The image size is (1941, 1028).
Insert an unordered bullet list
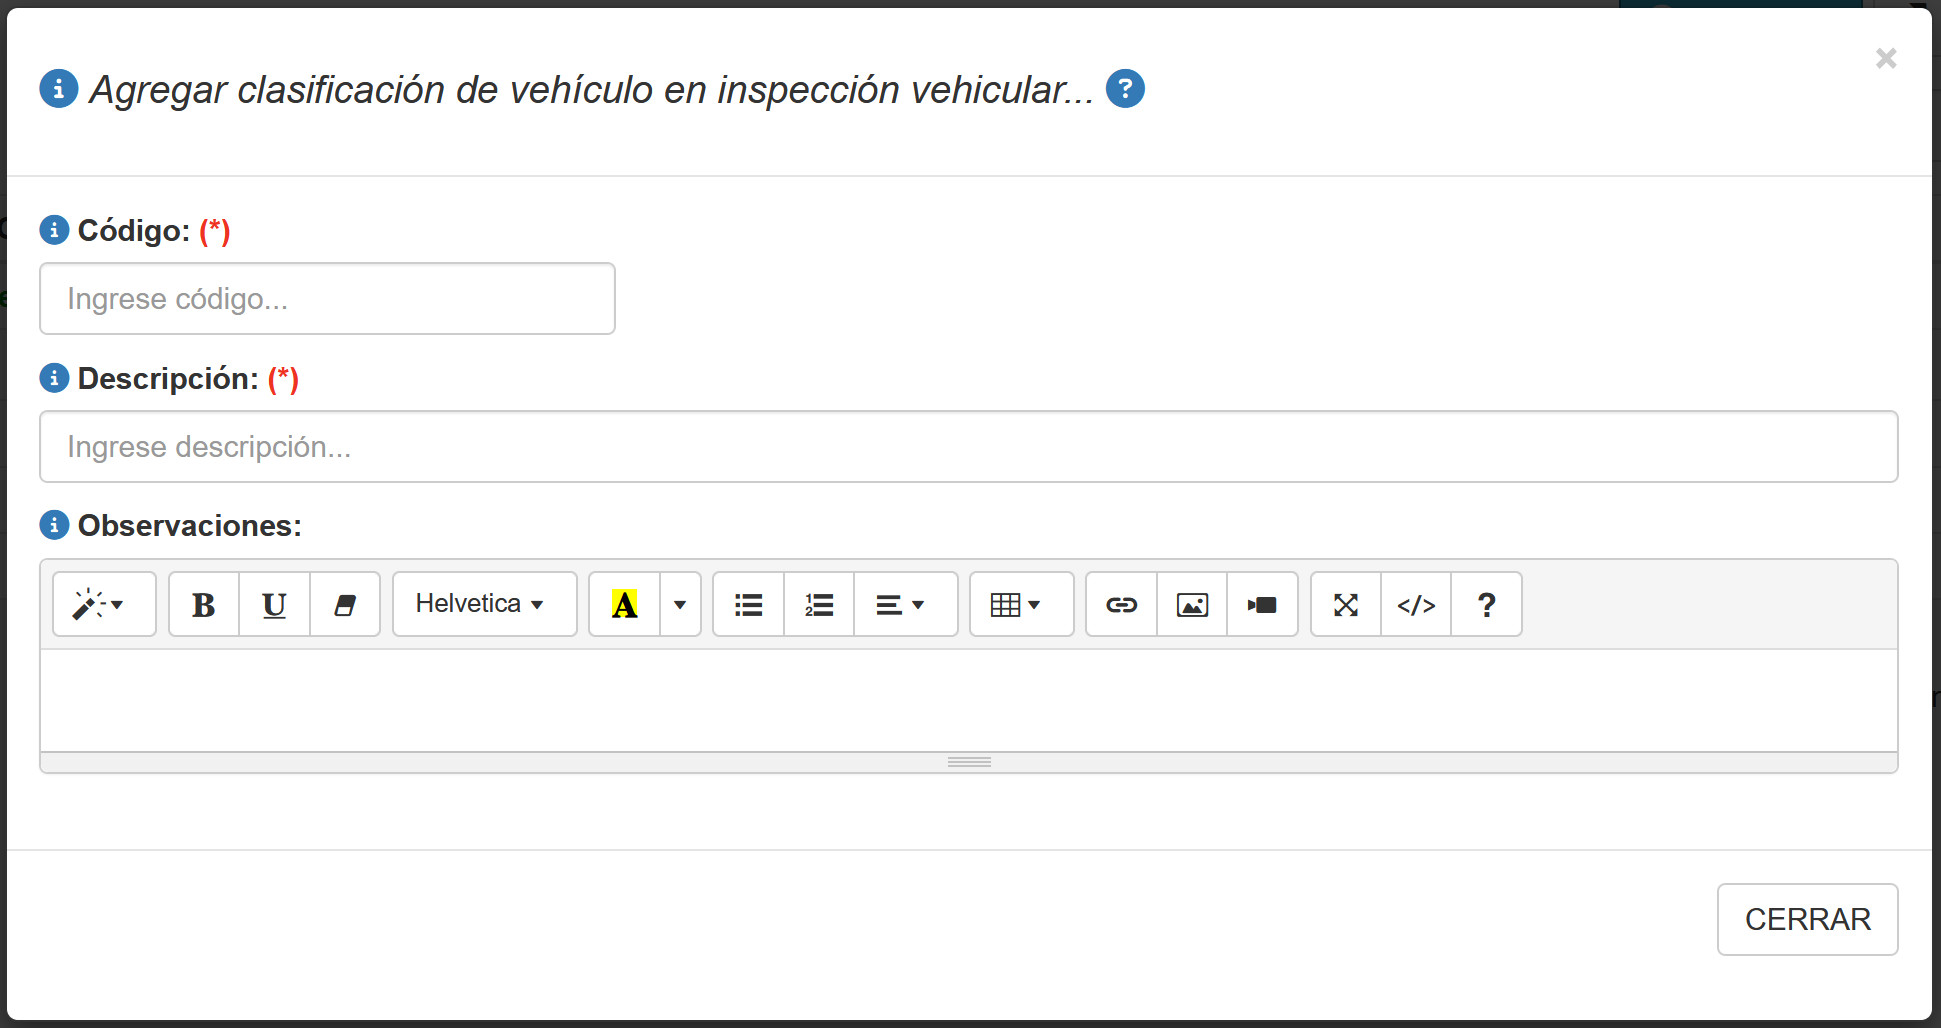[748, 604]
